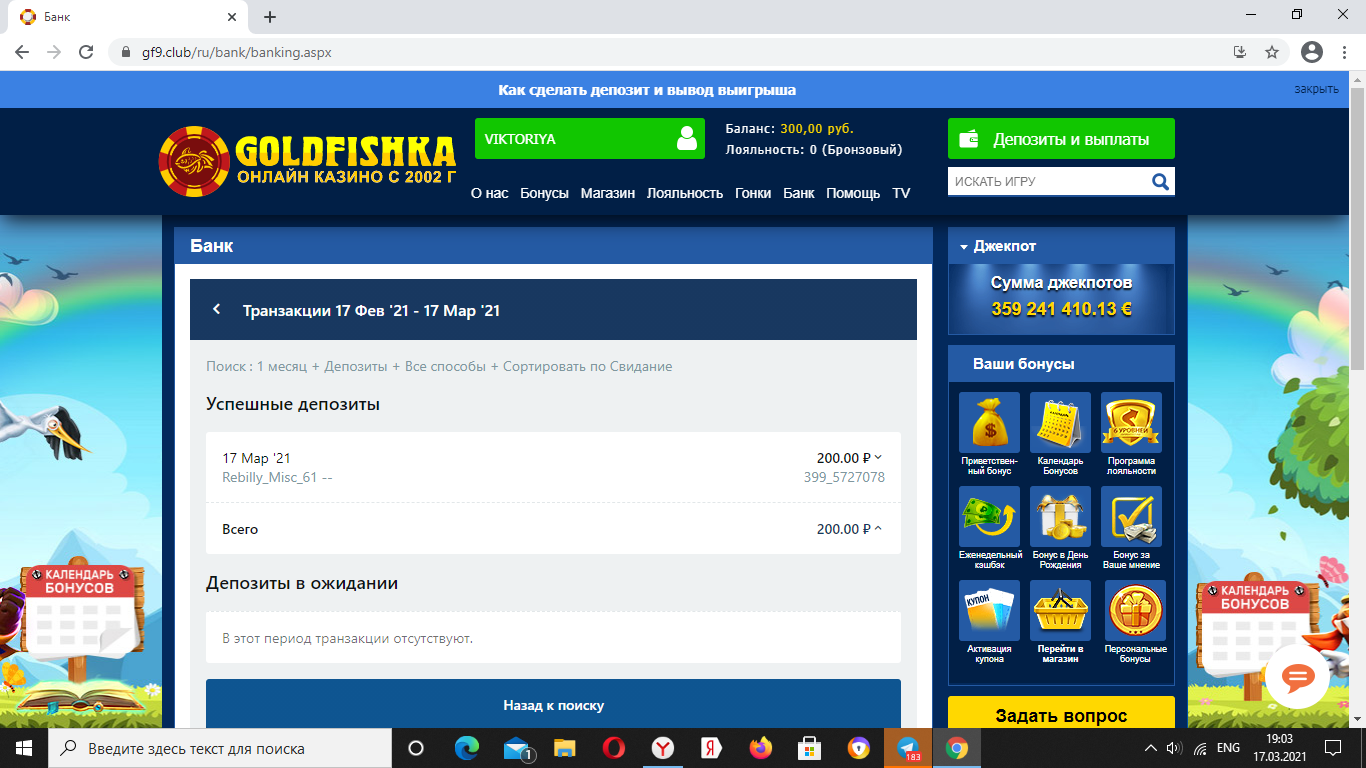This screenshot has width=1366, height=768.
Task: Click the browser address bar
Action: coord(670,52)
